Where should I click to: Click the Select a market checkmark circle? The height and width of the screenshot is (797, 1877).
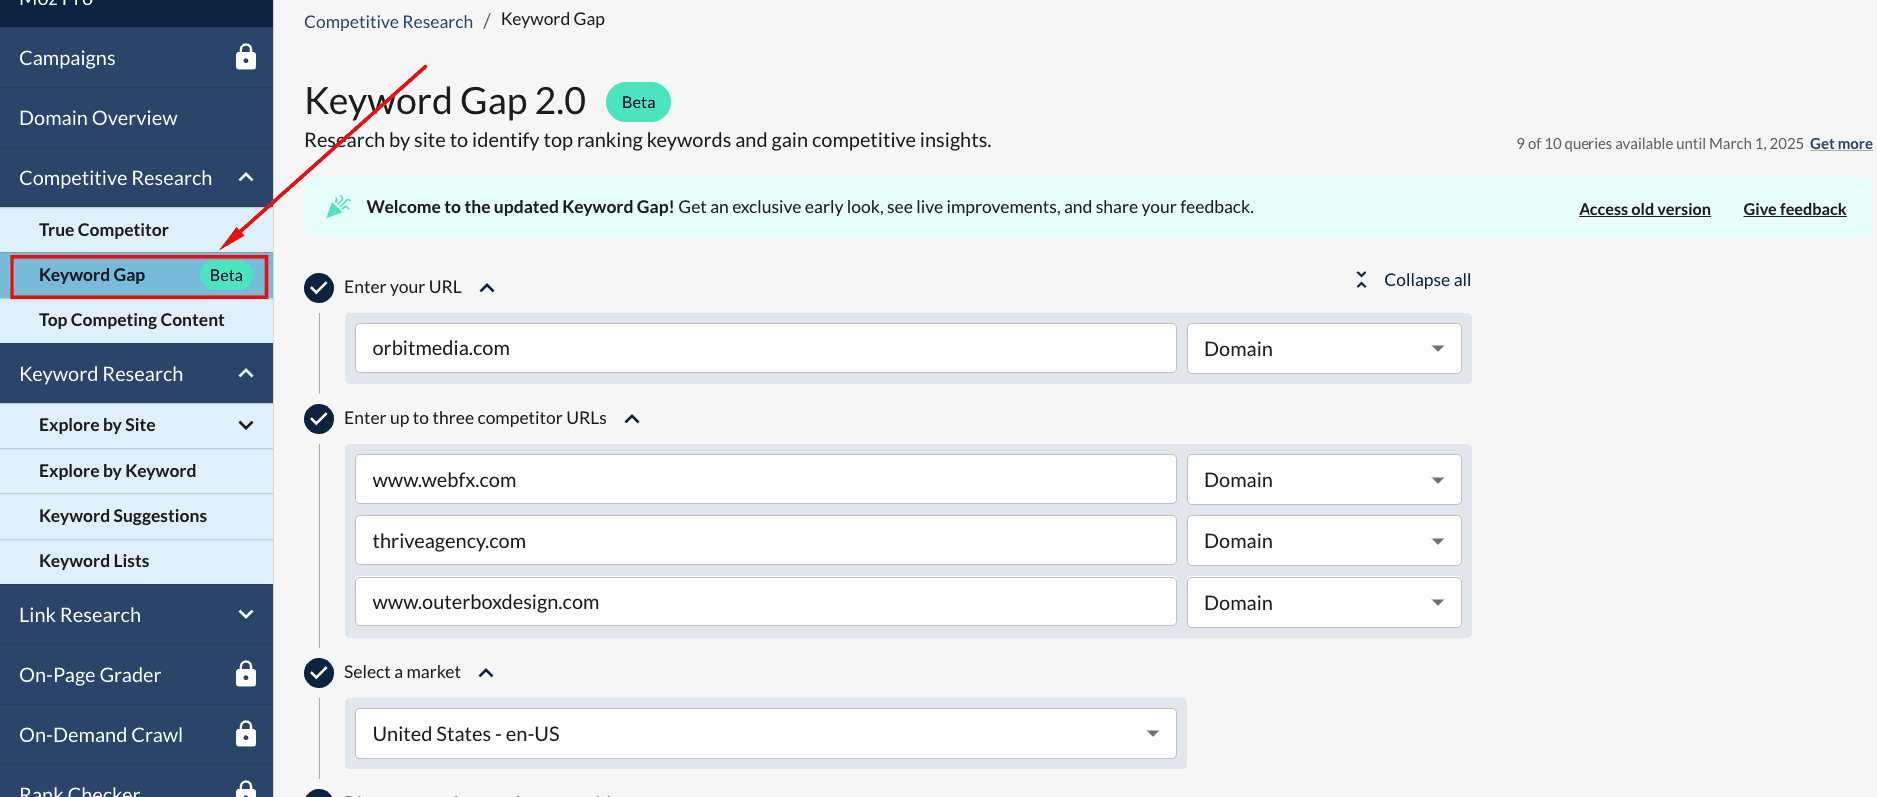(x=319, y=673)
